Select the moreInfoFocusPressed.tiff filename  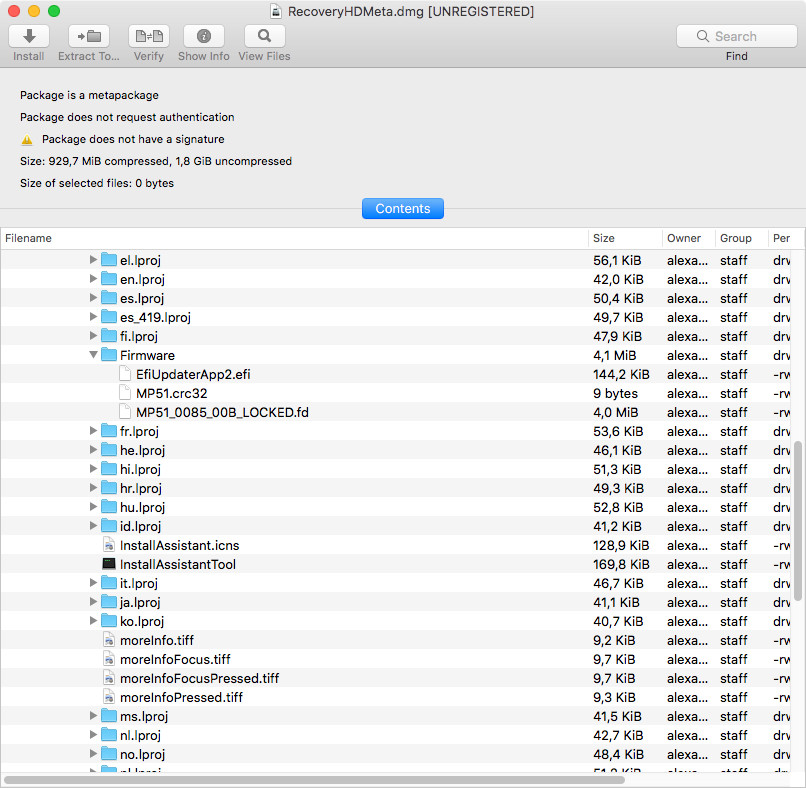(199, 679)
